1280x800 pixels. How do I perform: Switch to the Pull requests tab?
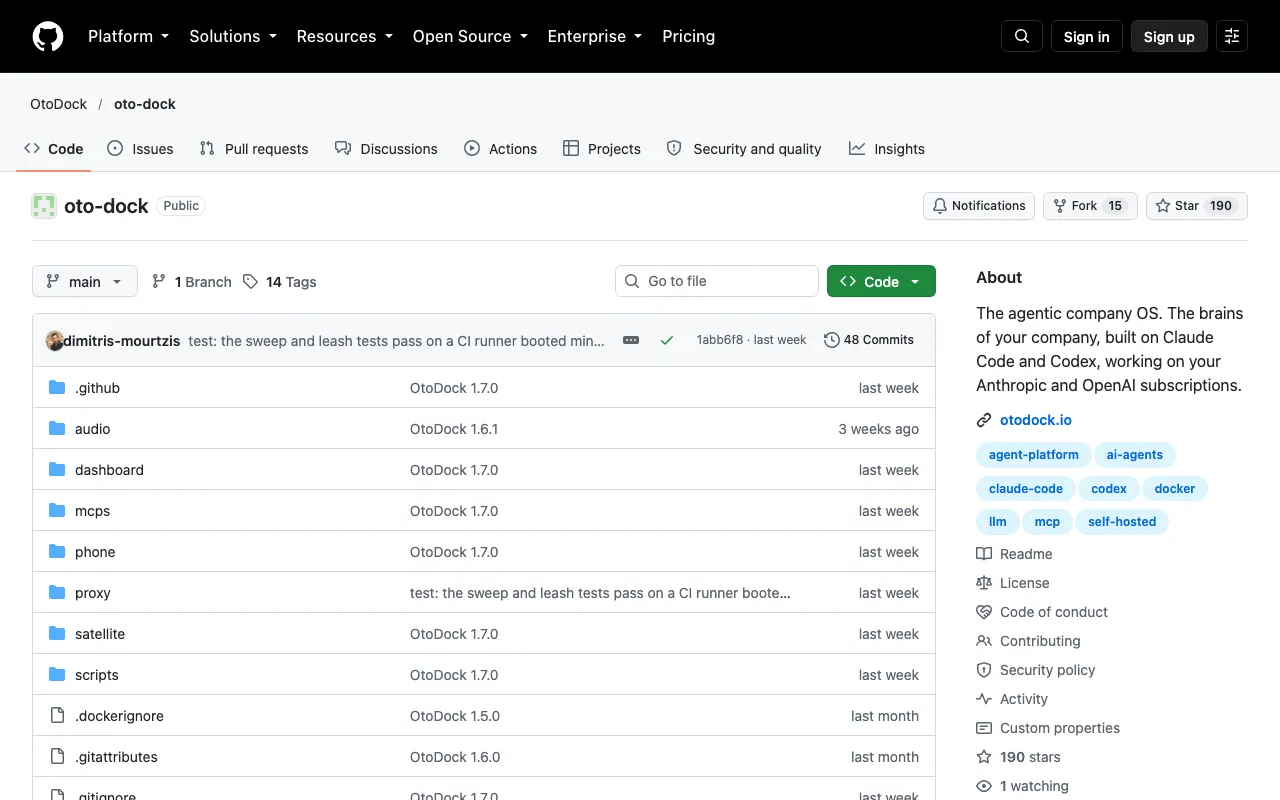pos(254,149)
